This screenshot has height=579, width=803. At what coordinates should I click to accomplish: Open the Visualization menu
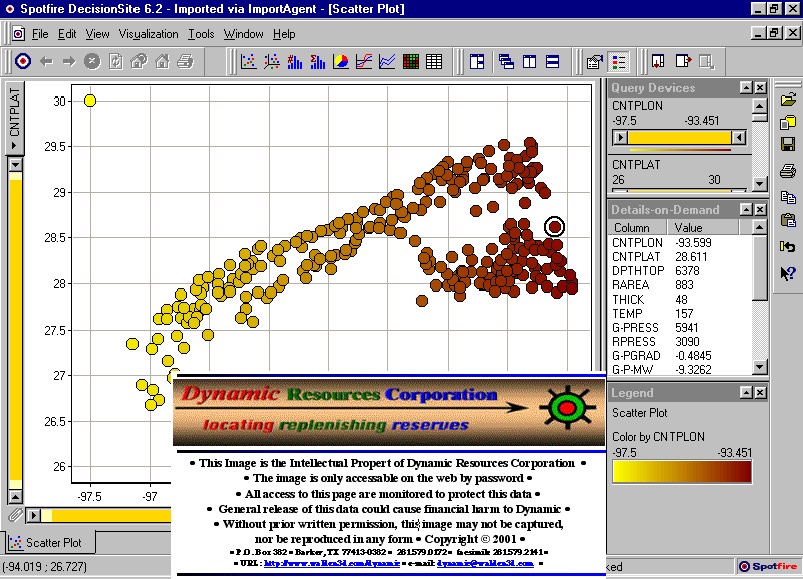pyautogui.click(x=148, y=34)
